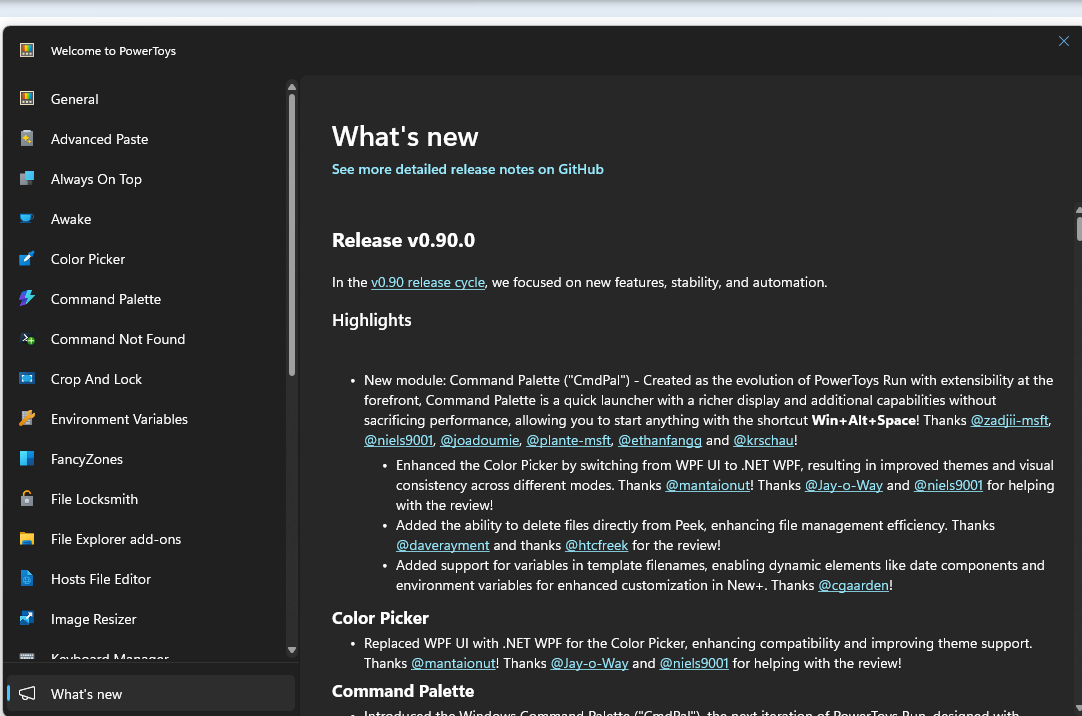Open @joadoumie contributor link
The width and height of the screenshot is (1082, 716).
point(480,440)
